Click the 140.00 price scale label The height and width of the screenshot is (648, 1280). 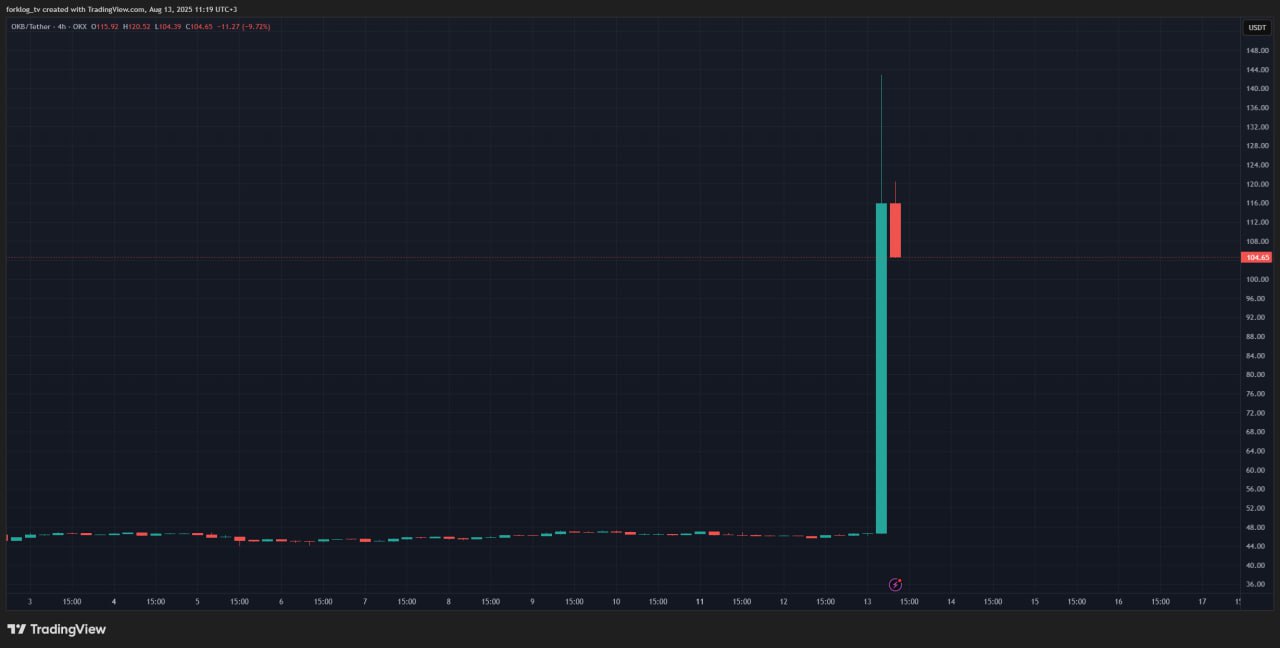pyautogui.click(x=1257, y=88)
